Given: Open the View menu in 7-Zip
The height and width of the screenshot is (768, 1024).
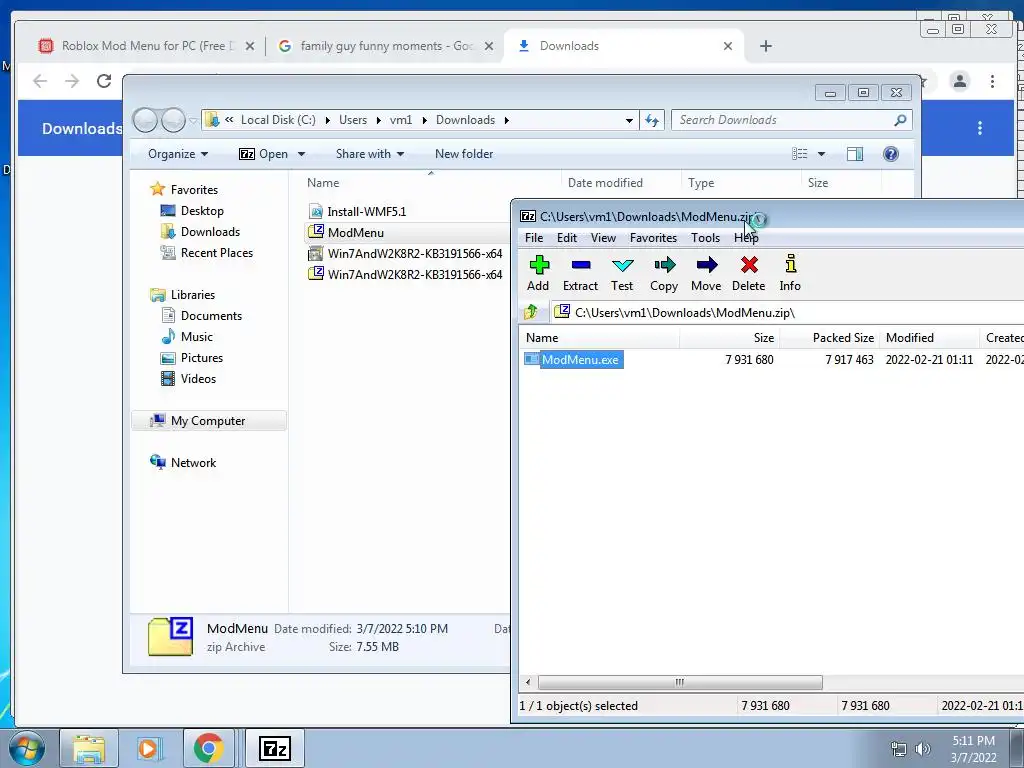Looking at the screenshot, I should point(603,238).
